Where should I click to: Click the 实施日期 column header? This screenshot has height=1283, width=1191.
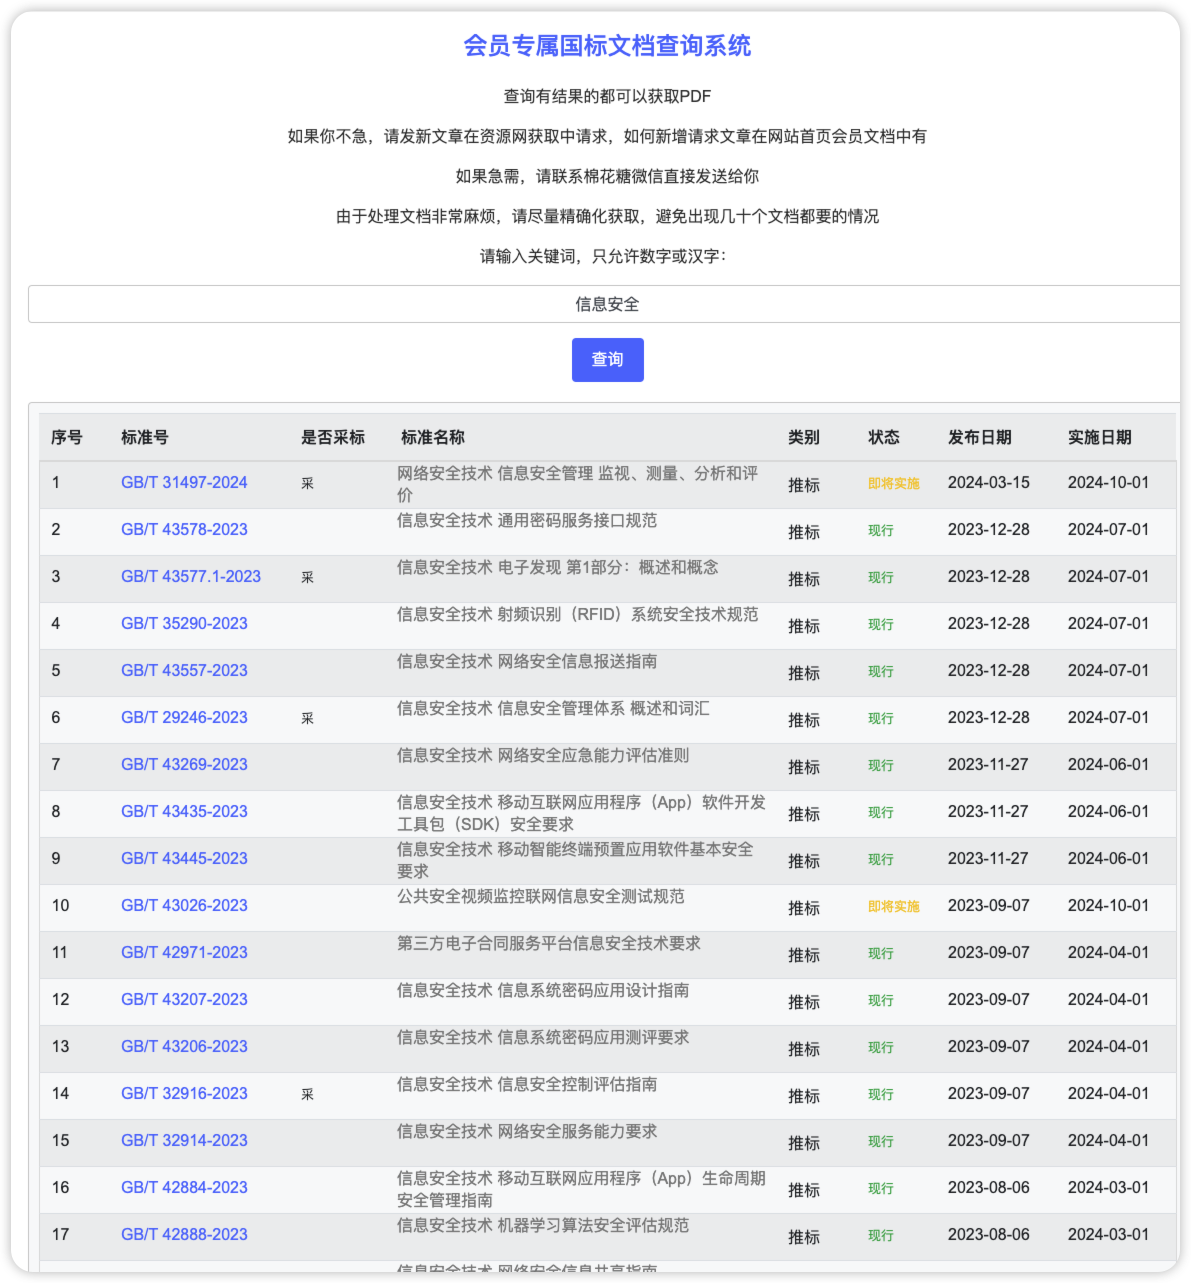click(1100, 437)
